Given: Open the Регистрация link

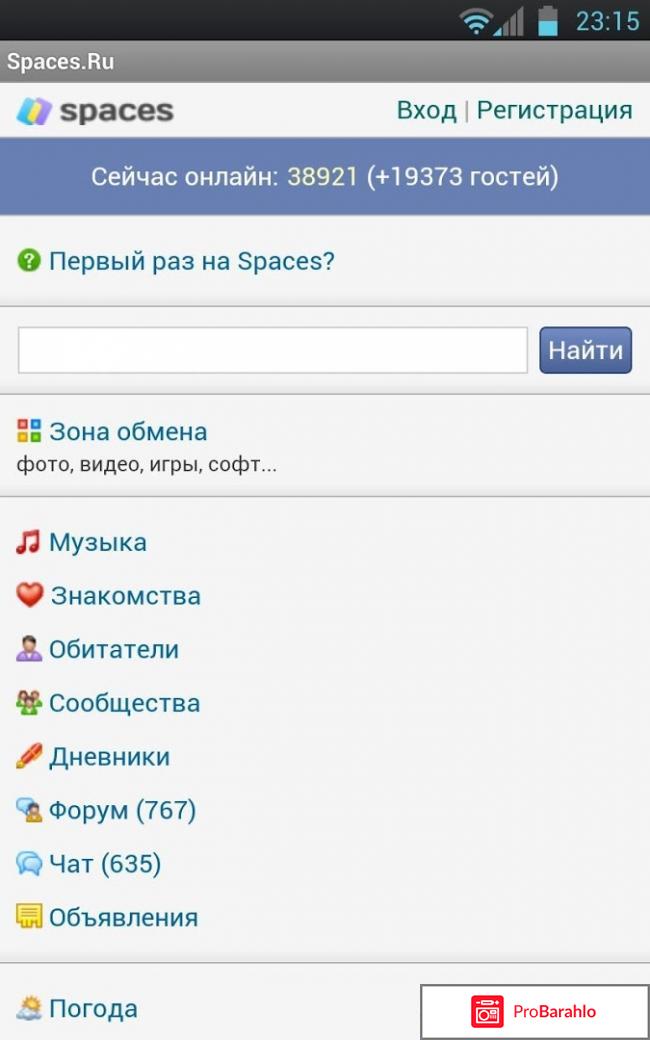Looking at the screenshot, I should [555, 110].
